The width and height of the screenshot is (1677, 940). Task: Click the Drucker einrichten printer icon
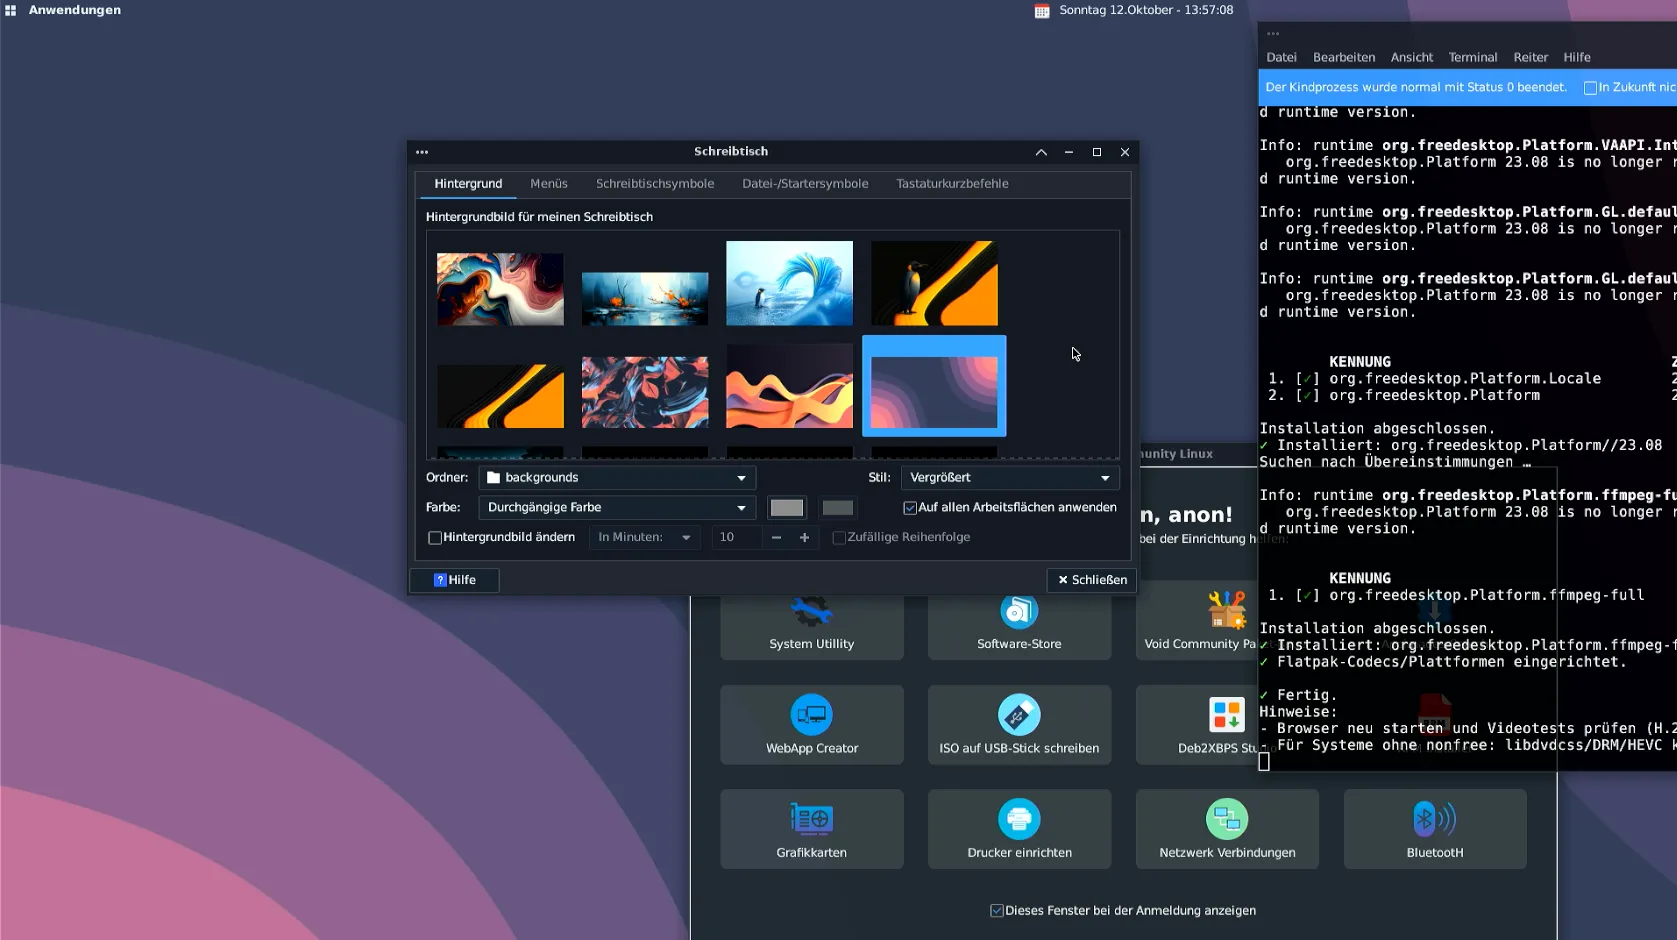(1018, 820)
